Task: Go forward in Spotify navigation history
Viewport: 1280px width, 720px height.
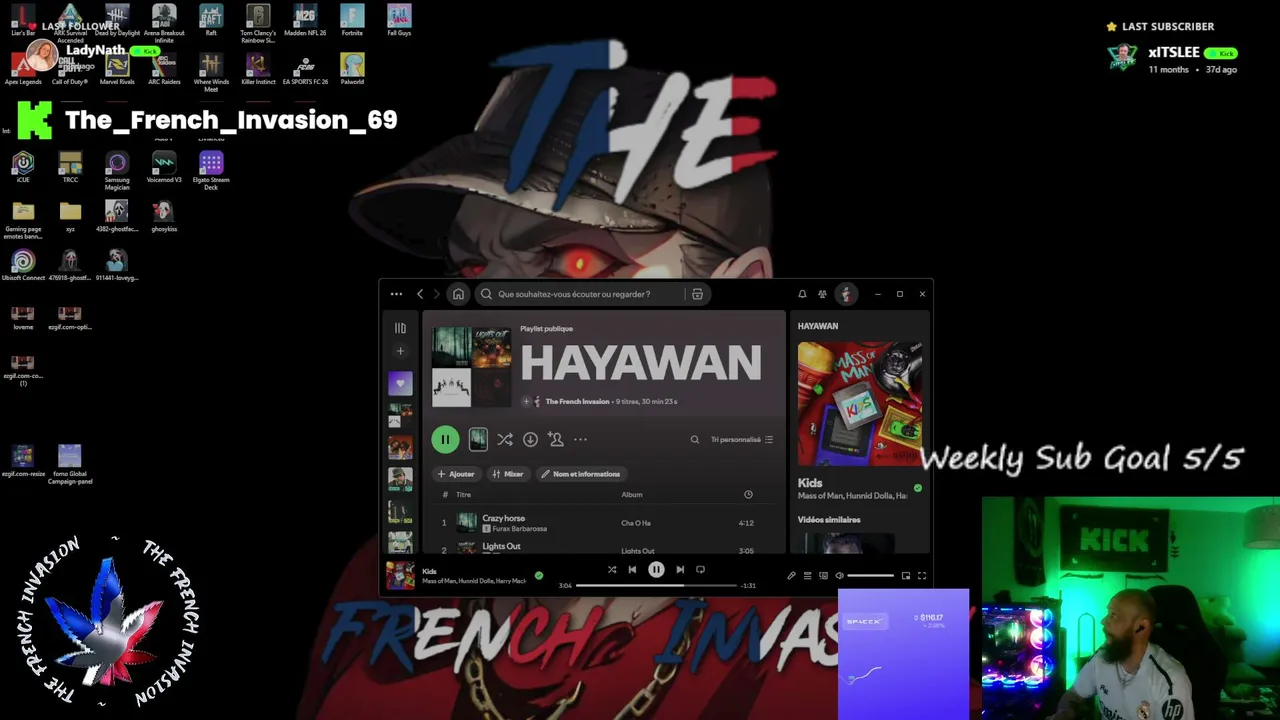Action: click(436, 294)
